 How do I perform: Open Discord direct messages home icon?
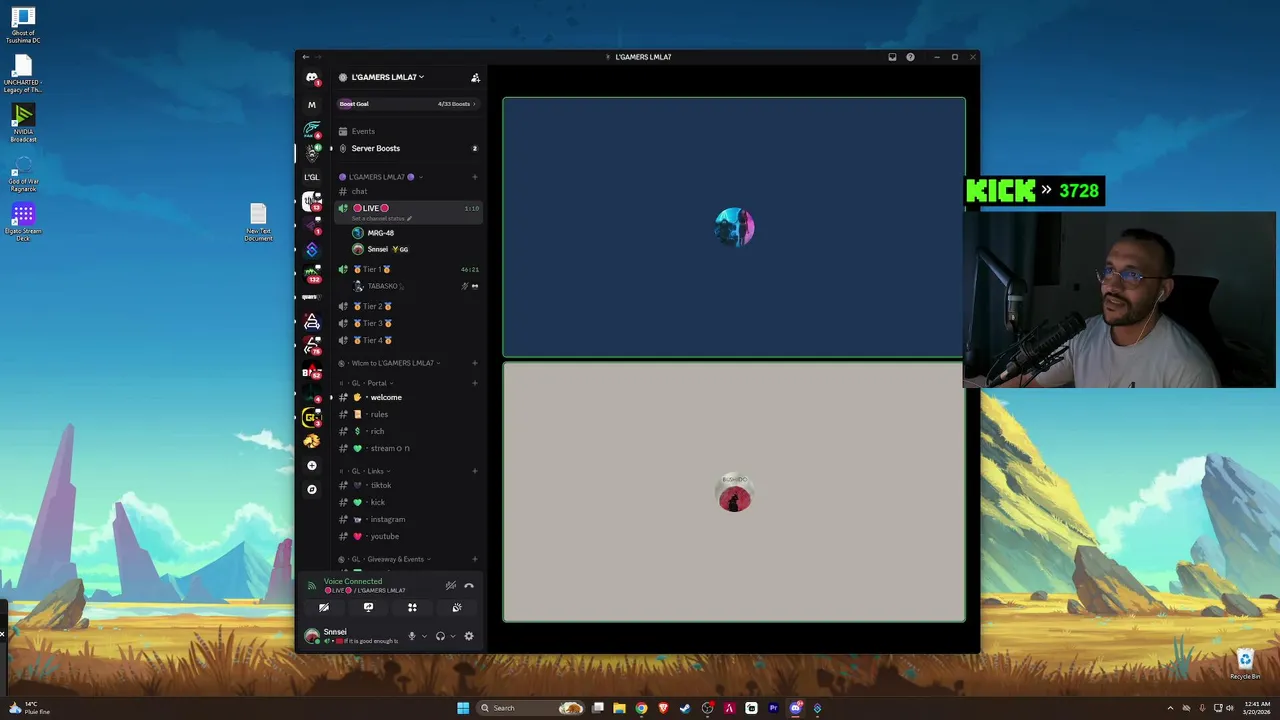(x=312, y=77)
